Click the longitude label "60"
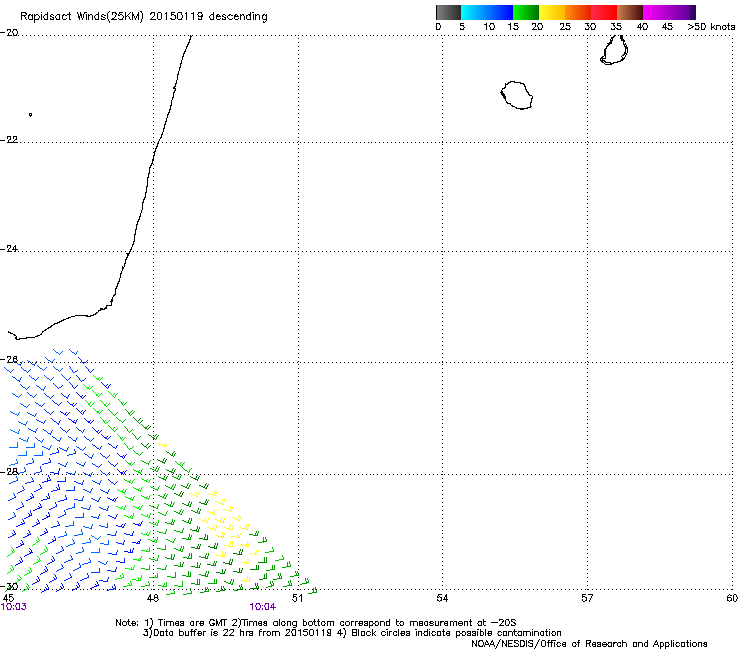 tap(732, 599)
